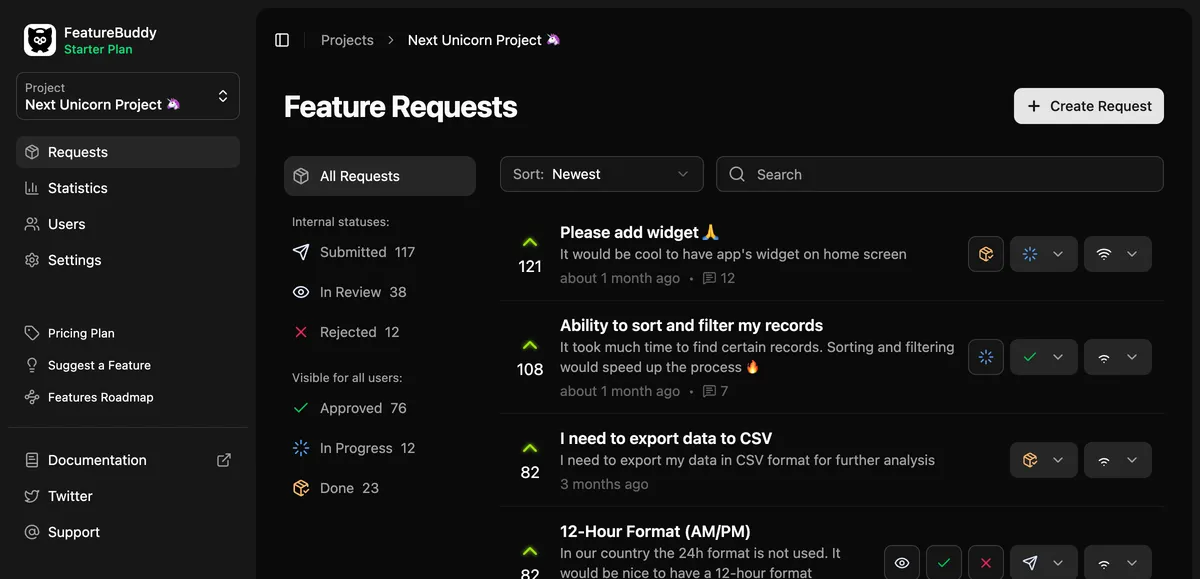The width and height of the screenshot is (1200, 579).
Task: Open visibility dropdown on widget request
Action: pyautogui.click(x=1117, y=254)
